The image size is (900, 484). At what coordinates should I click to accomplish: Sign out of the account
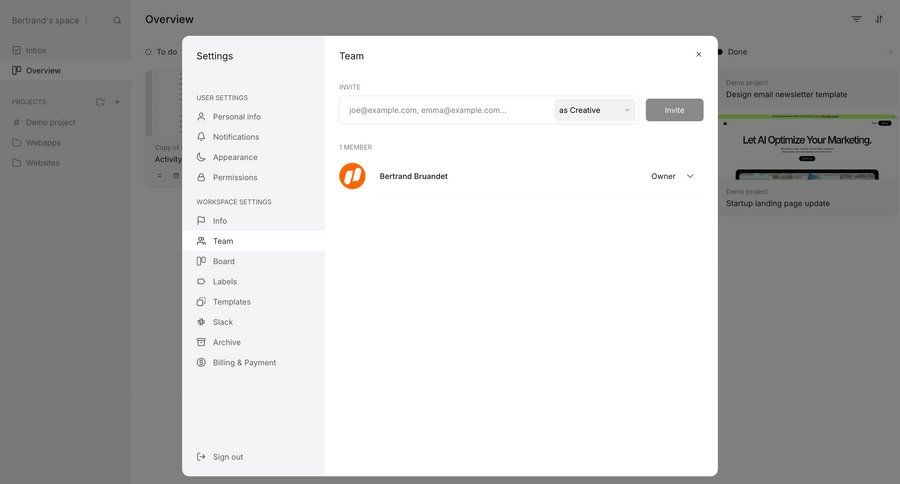pos(227,457)
